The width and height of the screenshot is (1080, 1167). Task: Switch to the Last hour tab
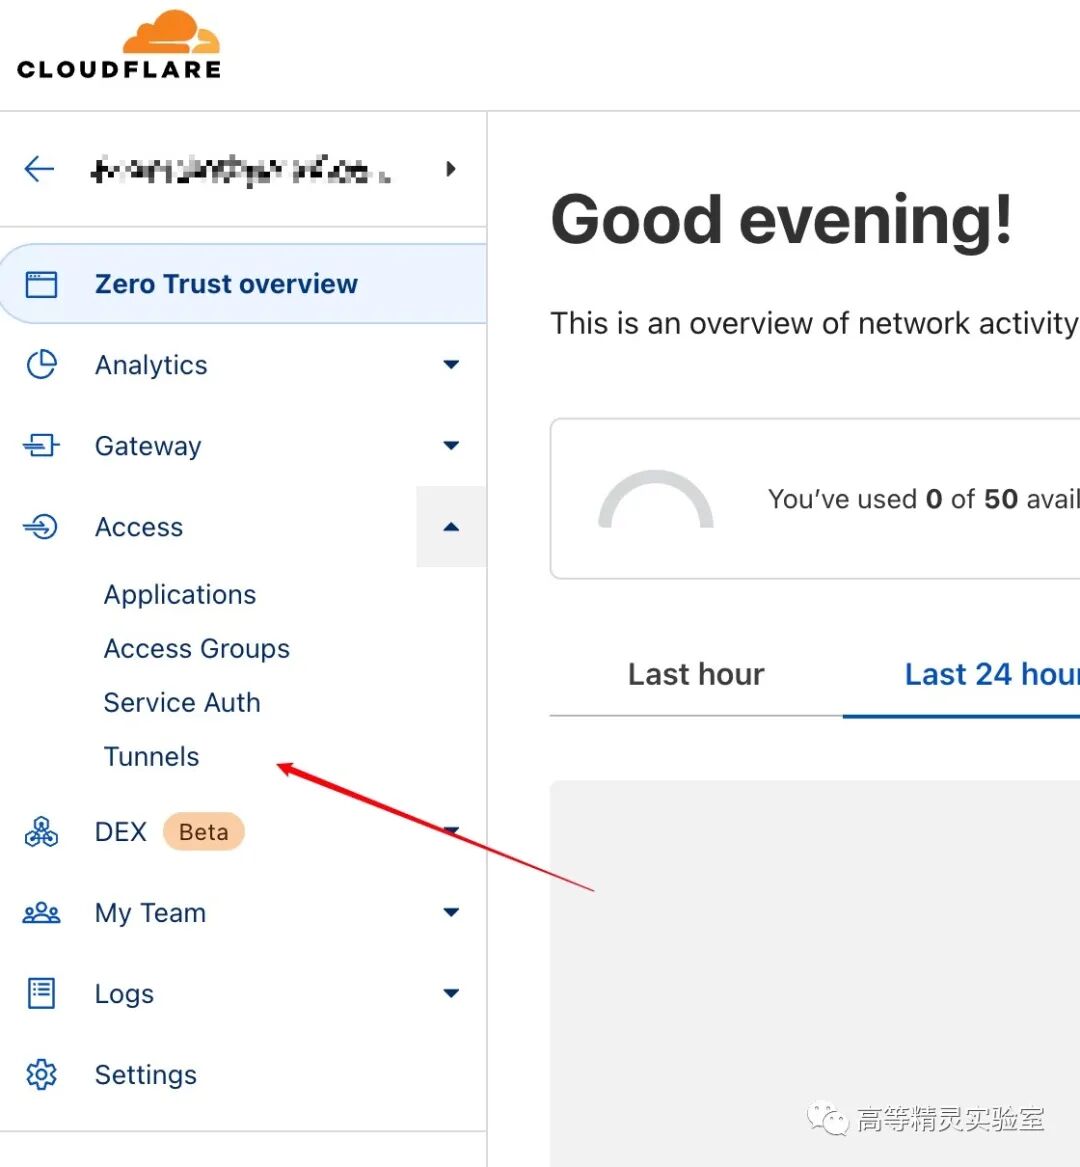[x=696, y=674]
